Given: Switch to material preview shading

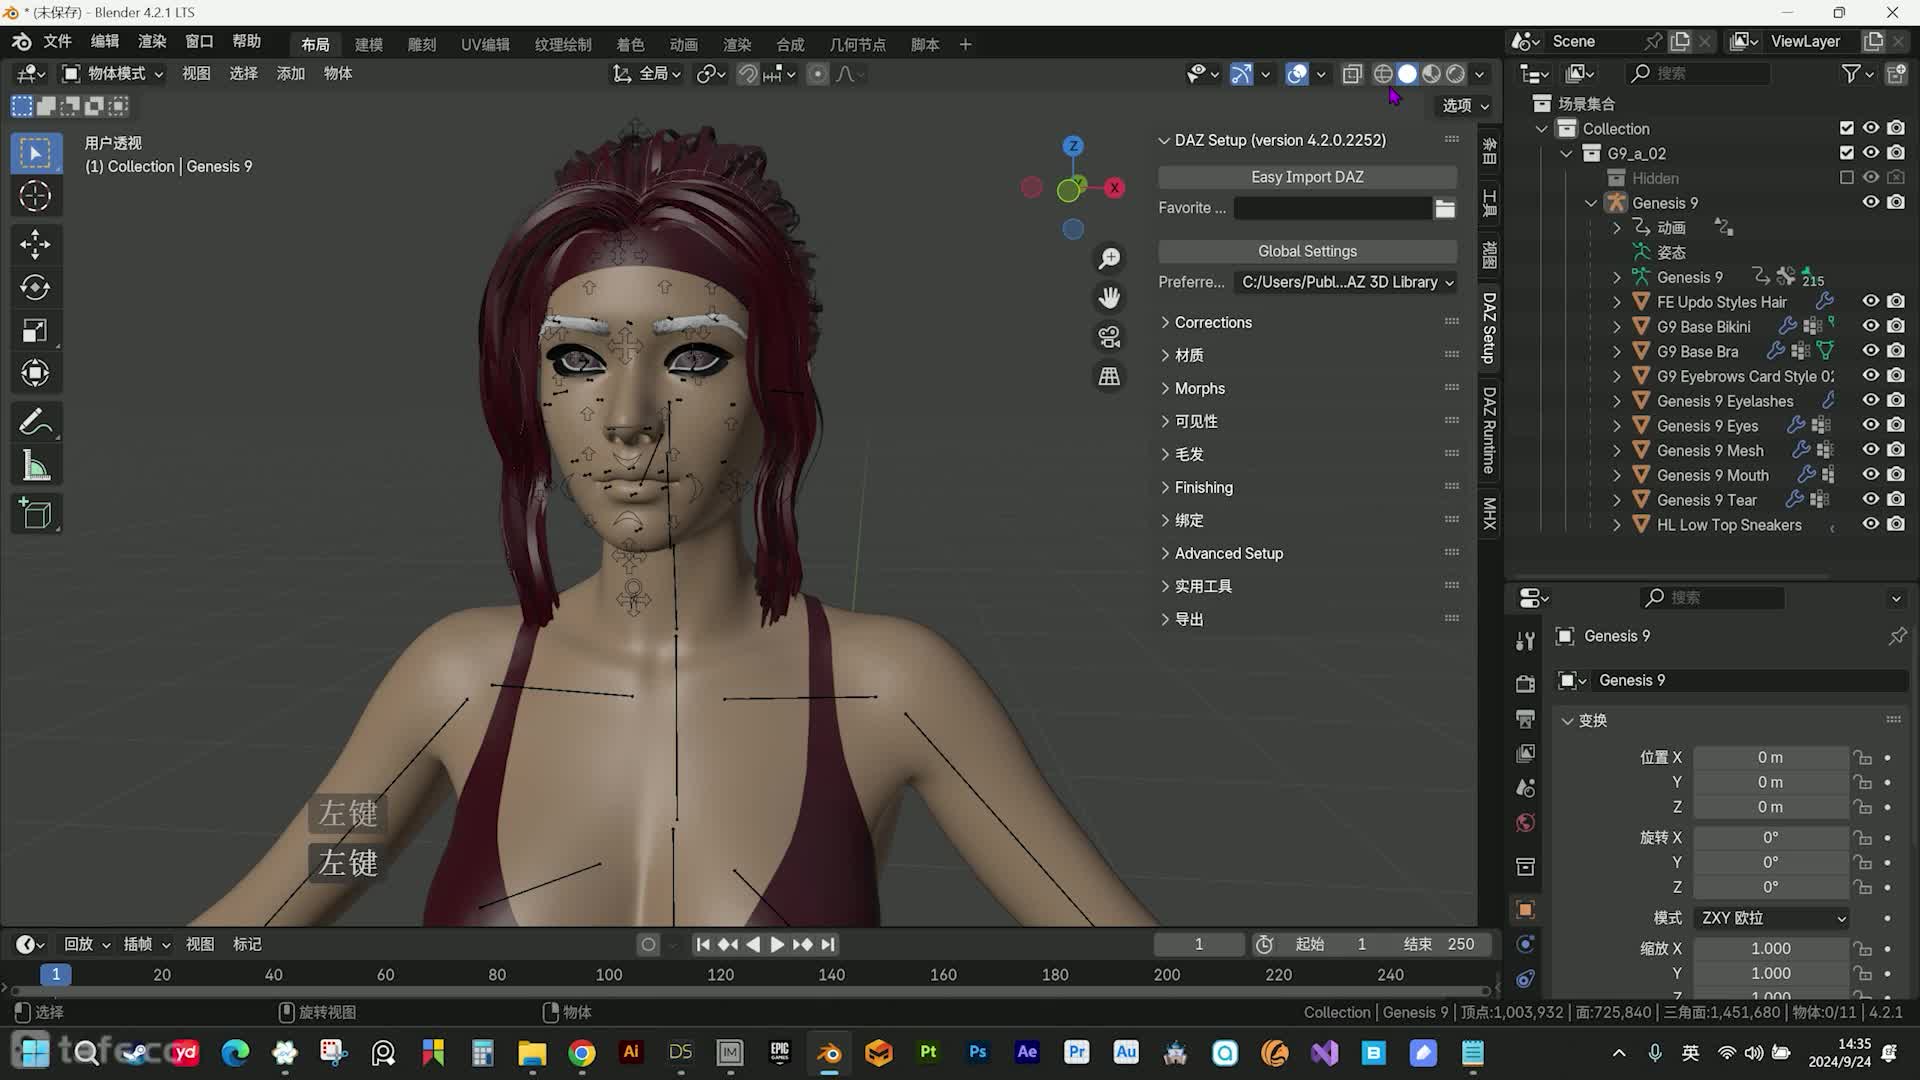Looking at the screenshot, I should [1431, 74].
